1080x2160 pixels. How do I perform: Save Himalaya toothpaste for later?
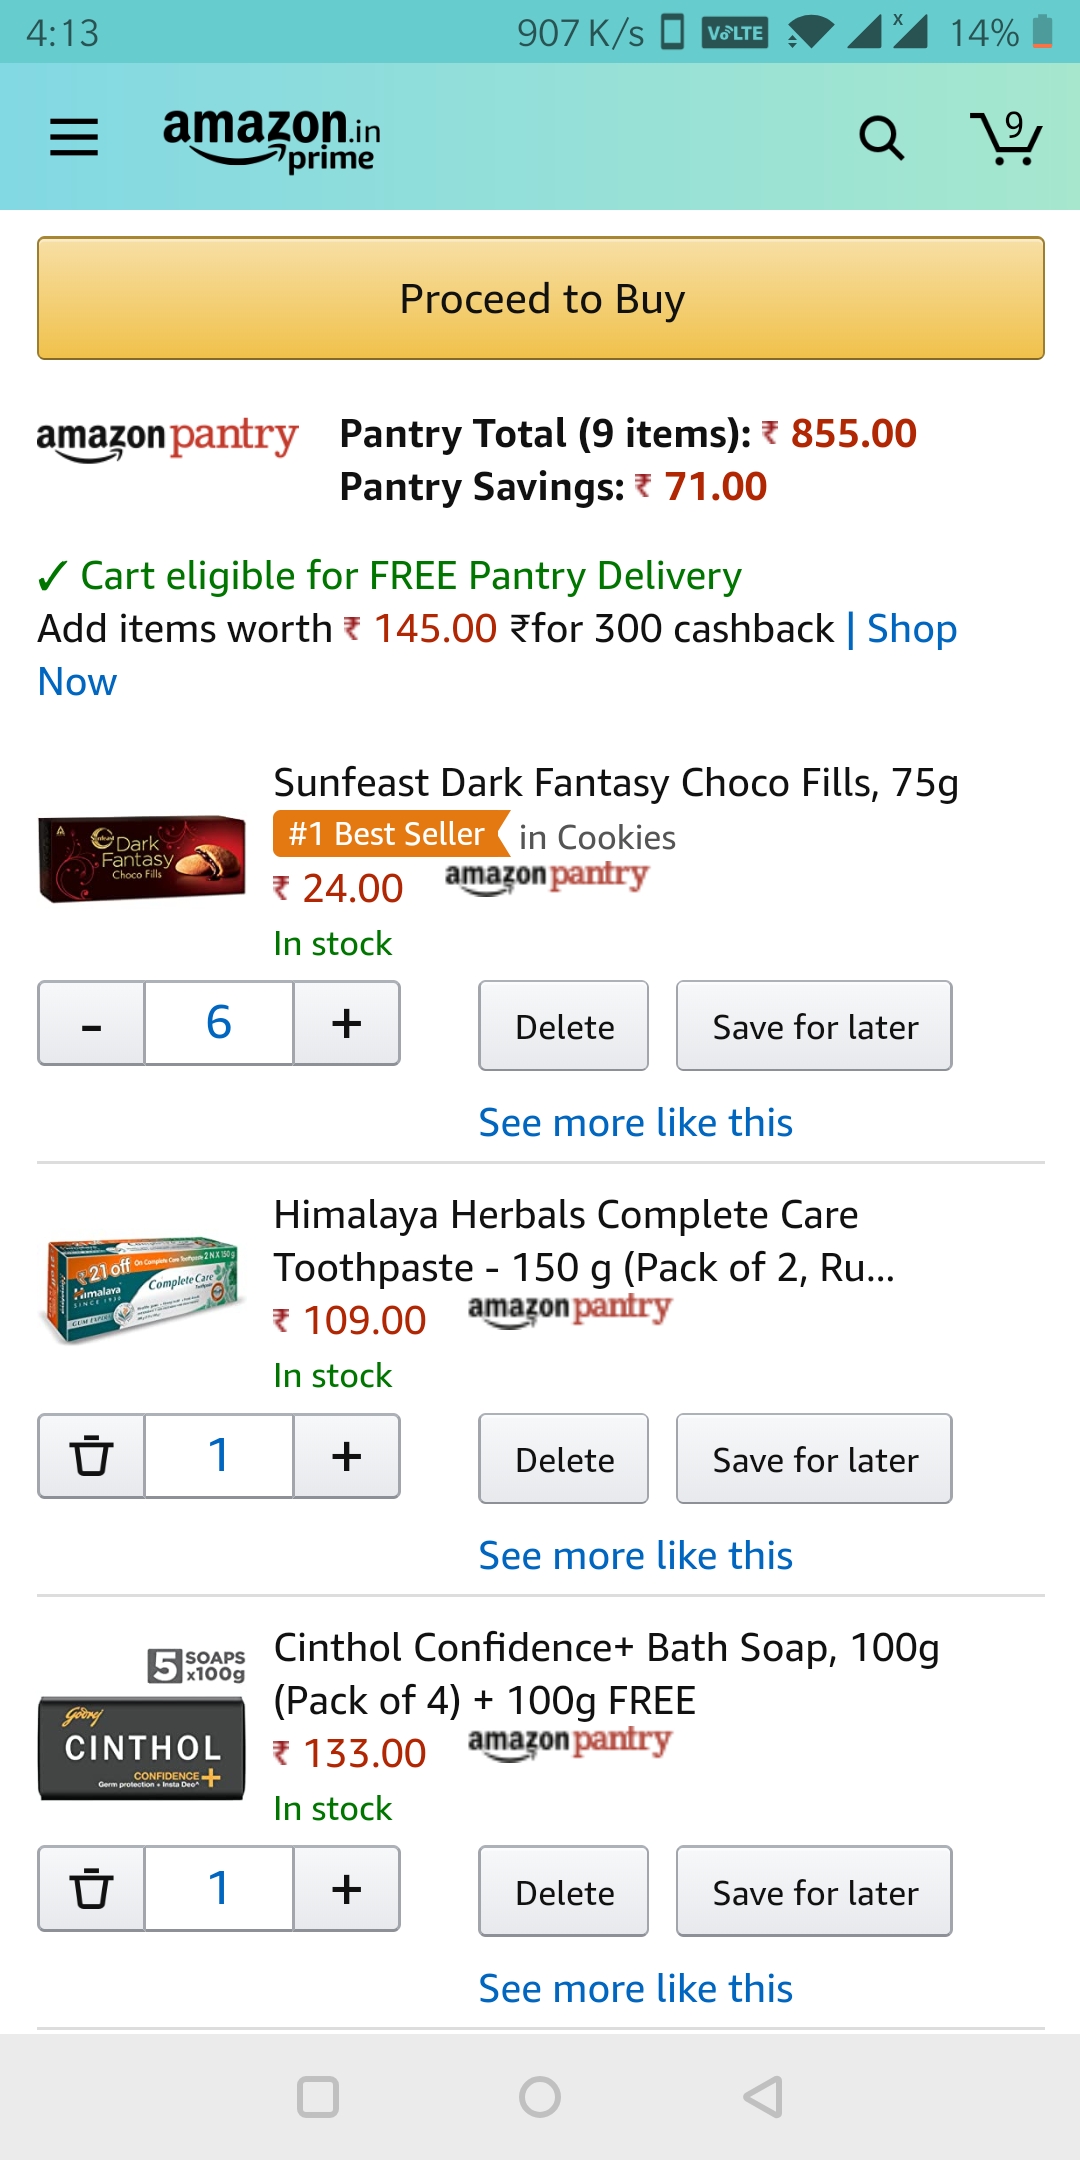coord(814,1459)
